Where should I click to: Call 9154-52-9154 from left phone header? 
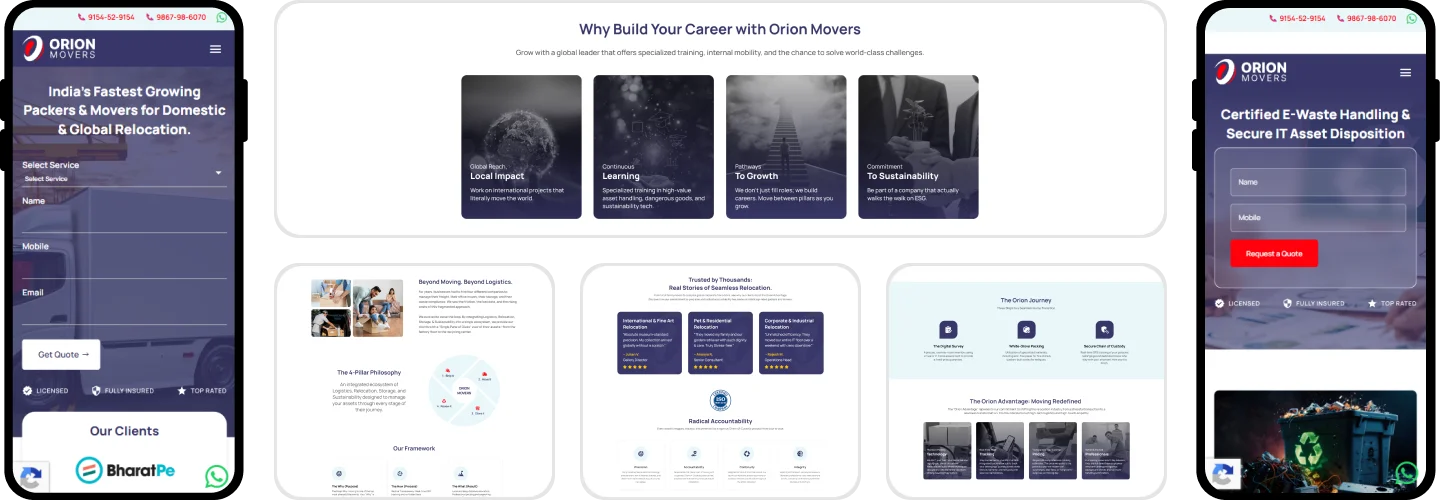(105, 18)
